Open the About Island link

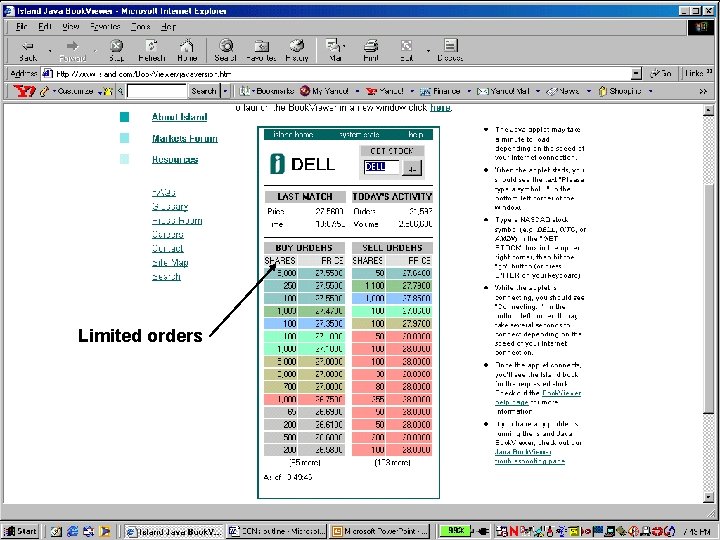pos(179,117)
